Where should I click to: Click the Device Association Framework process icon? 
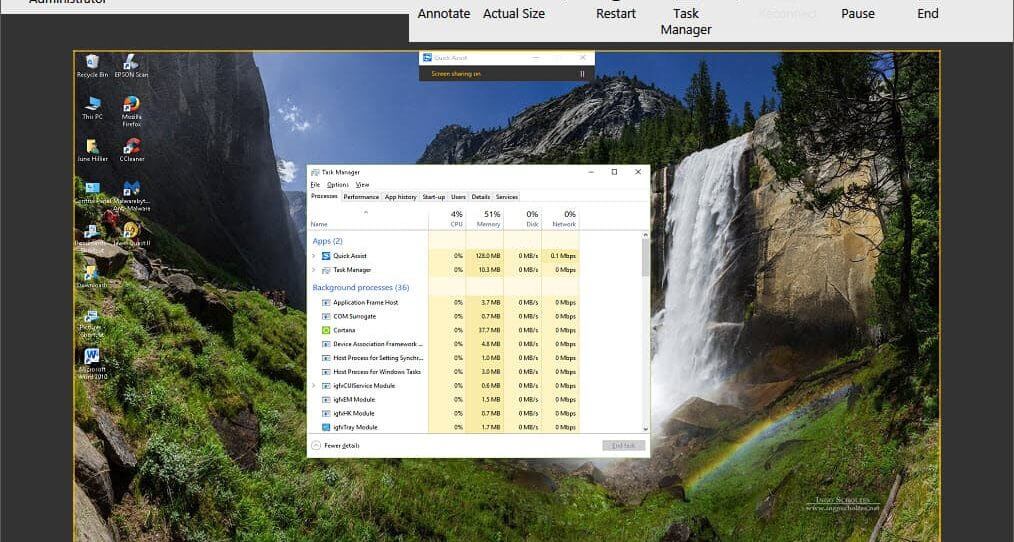coord(326,344)
